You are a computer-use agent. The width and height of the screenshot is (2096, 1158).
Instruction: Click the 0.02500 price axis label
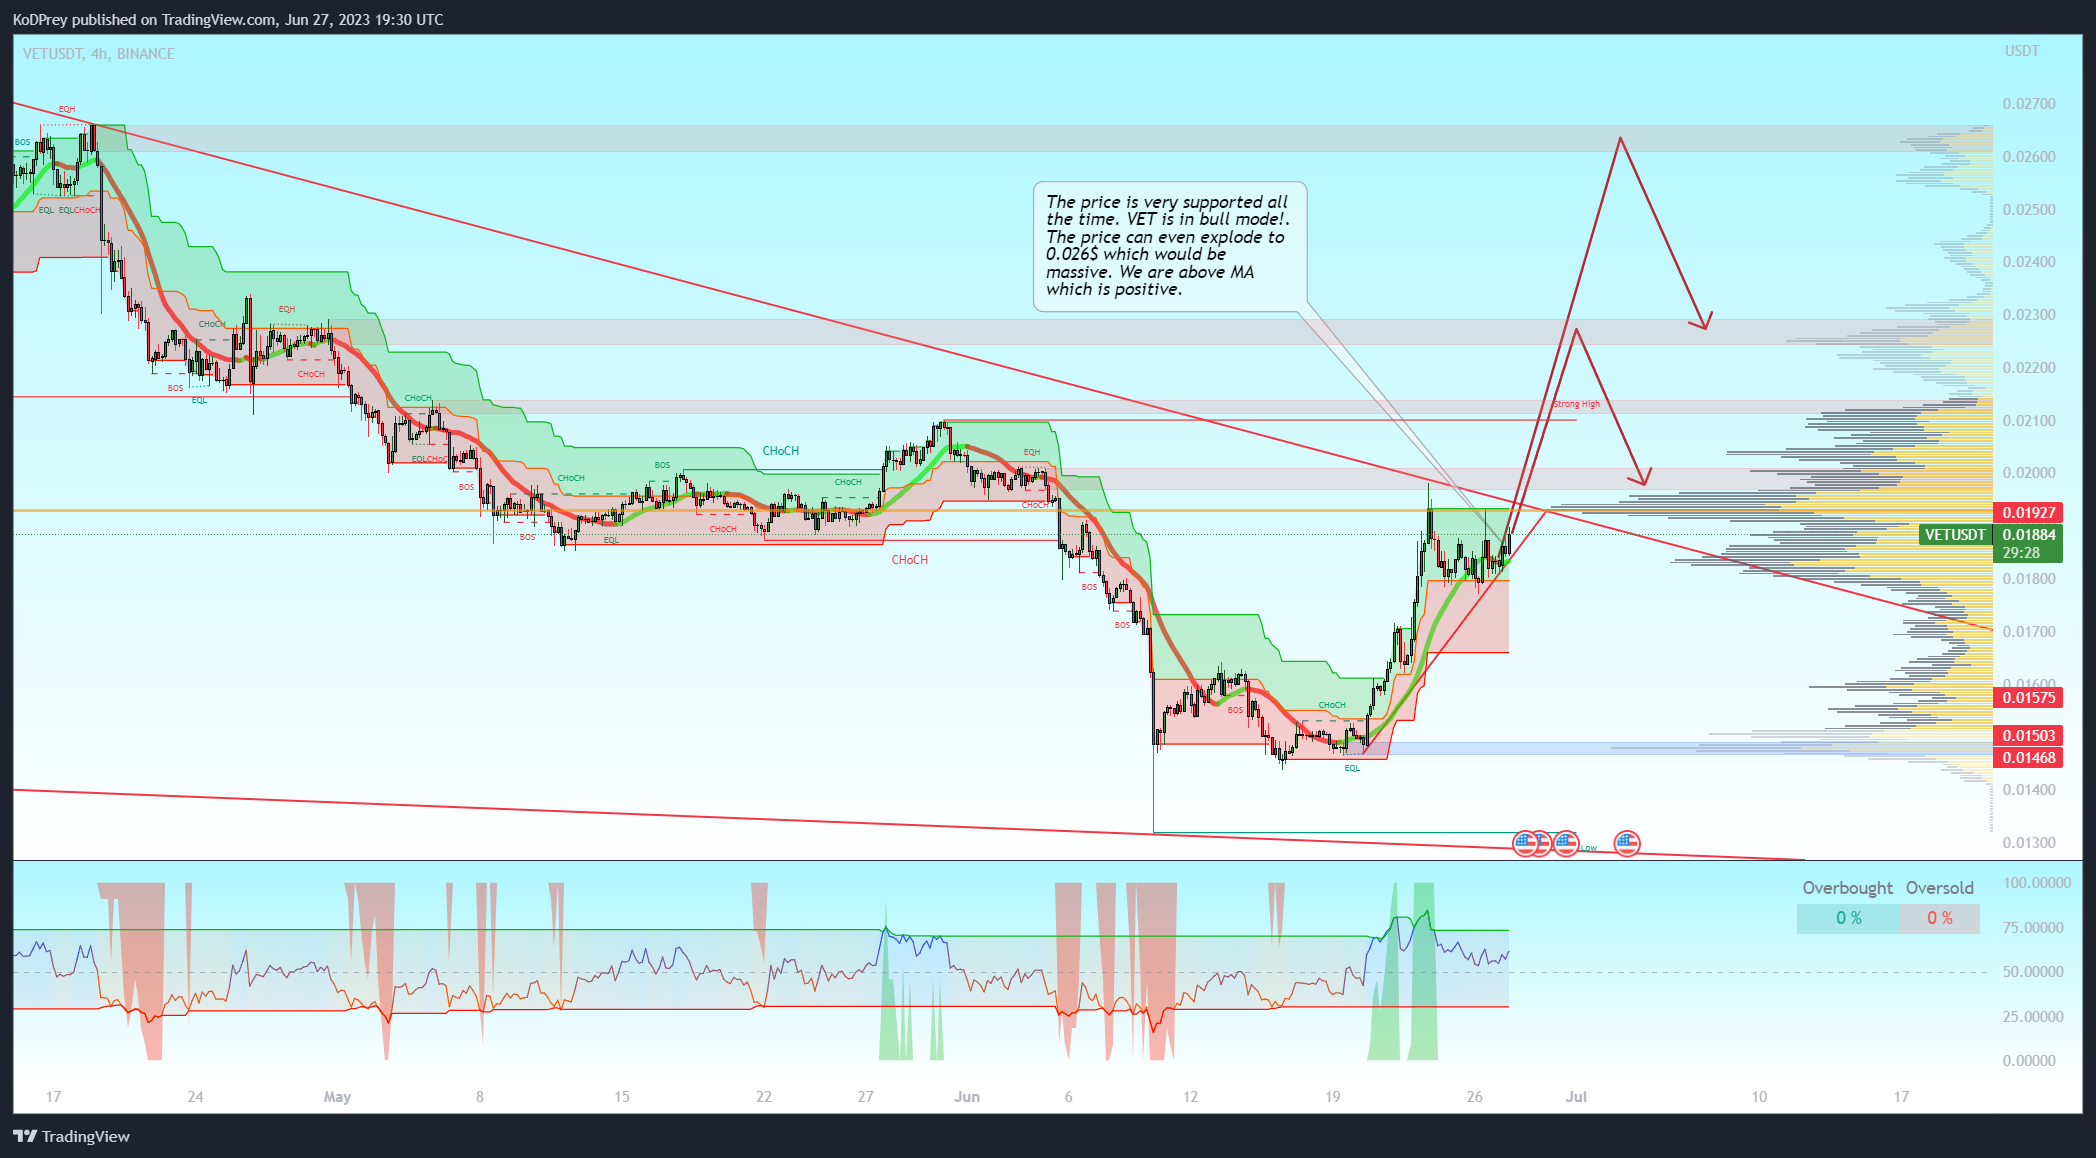click(2029, 210)
